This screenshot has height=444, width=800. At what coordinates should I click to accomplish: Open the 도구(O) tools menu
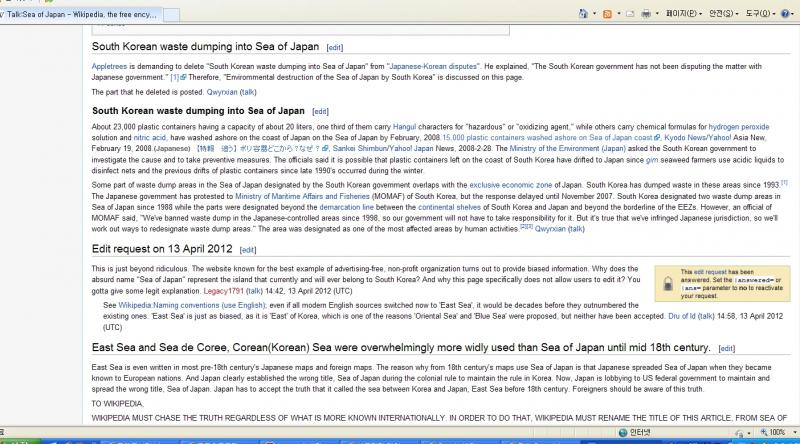coord(756,15)
